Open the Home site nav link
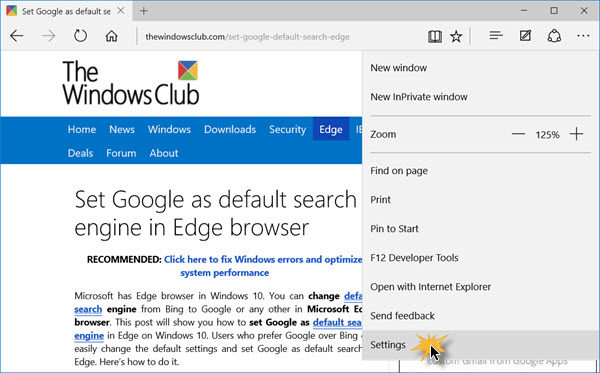This screenshot has height=373, width=600. click(82, 130)
